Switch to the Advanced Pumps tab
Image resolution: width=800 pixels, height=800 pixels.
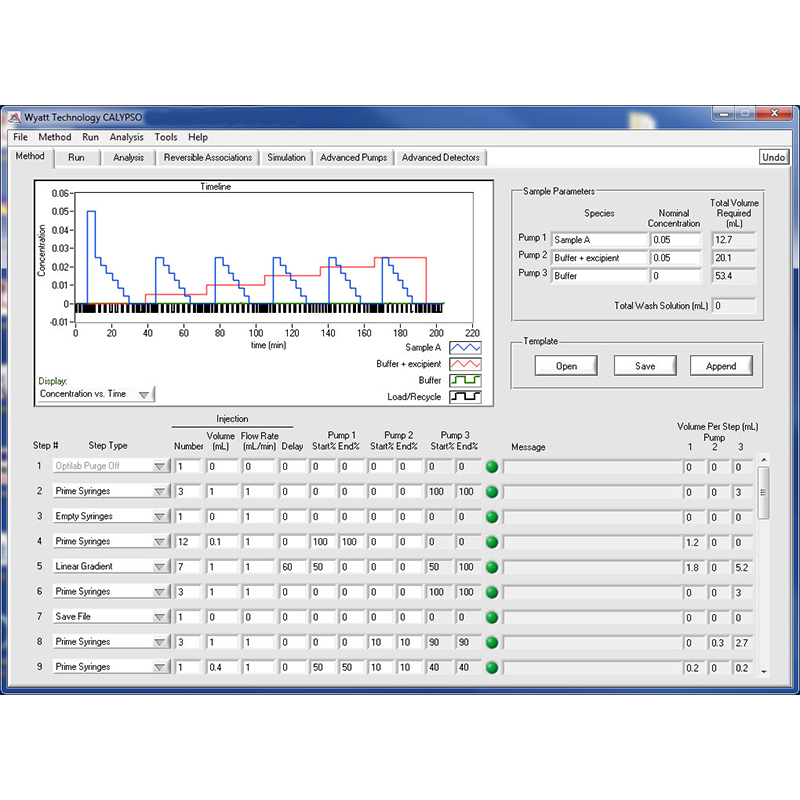click(x=354, y=158)
